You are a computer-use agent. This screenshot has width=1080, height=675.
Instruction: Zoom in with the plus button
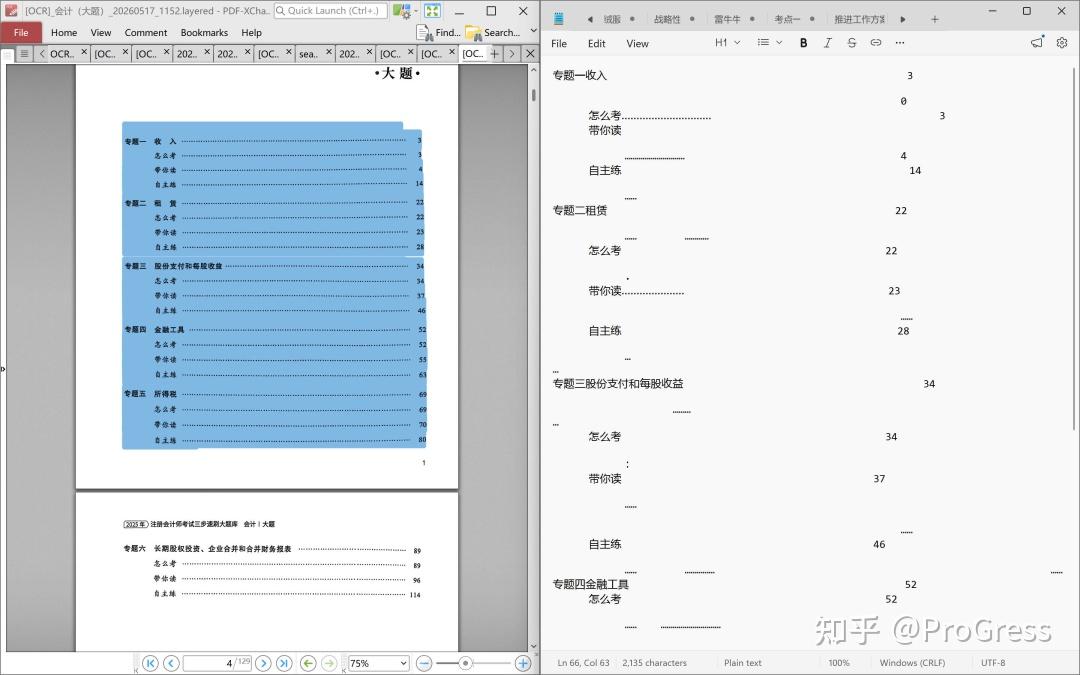click(523, 663)
